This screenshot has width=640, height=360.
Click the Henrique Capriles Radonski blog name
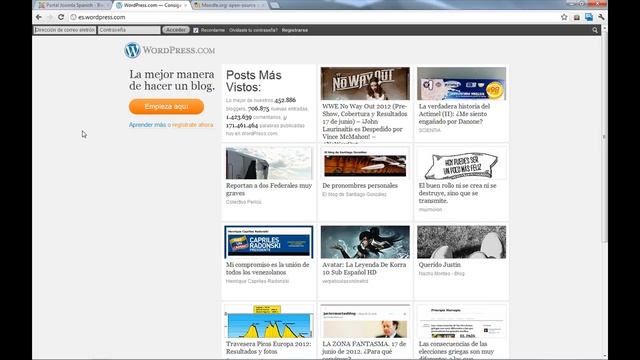tap(257, 281)
